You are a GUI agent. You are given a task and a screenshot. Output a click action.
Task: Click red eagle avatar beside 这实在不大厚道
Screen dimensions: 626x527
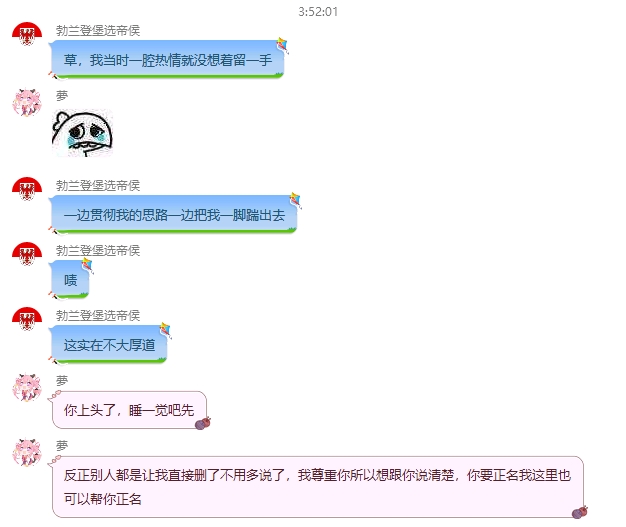coord(27,319)
